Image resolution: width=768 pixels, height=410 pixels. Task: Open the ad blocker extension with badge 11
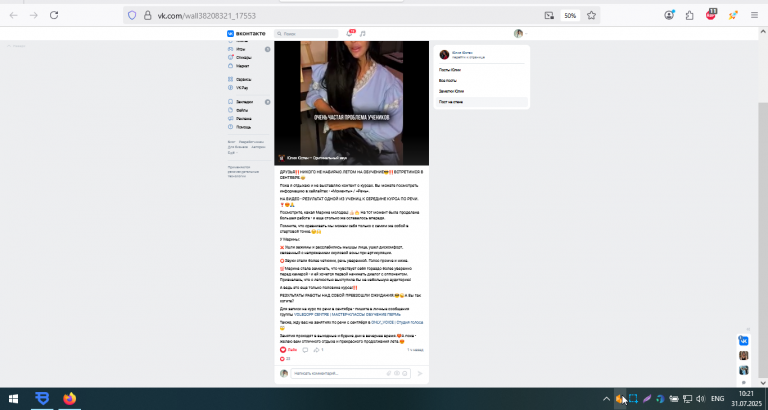coord(711,15)
